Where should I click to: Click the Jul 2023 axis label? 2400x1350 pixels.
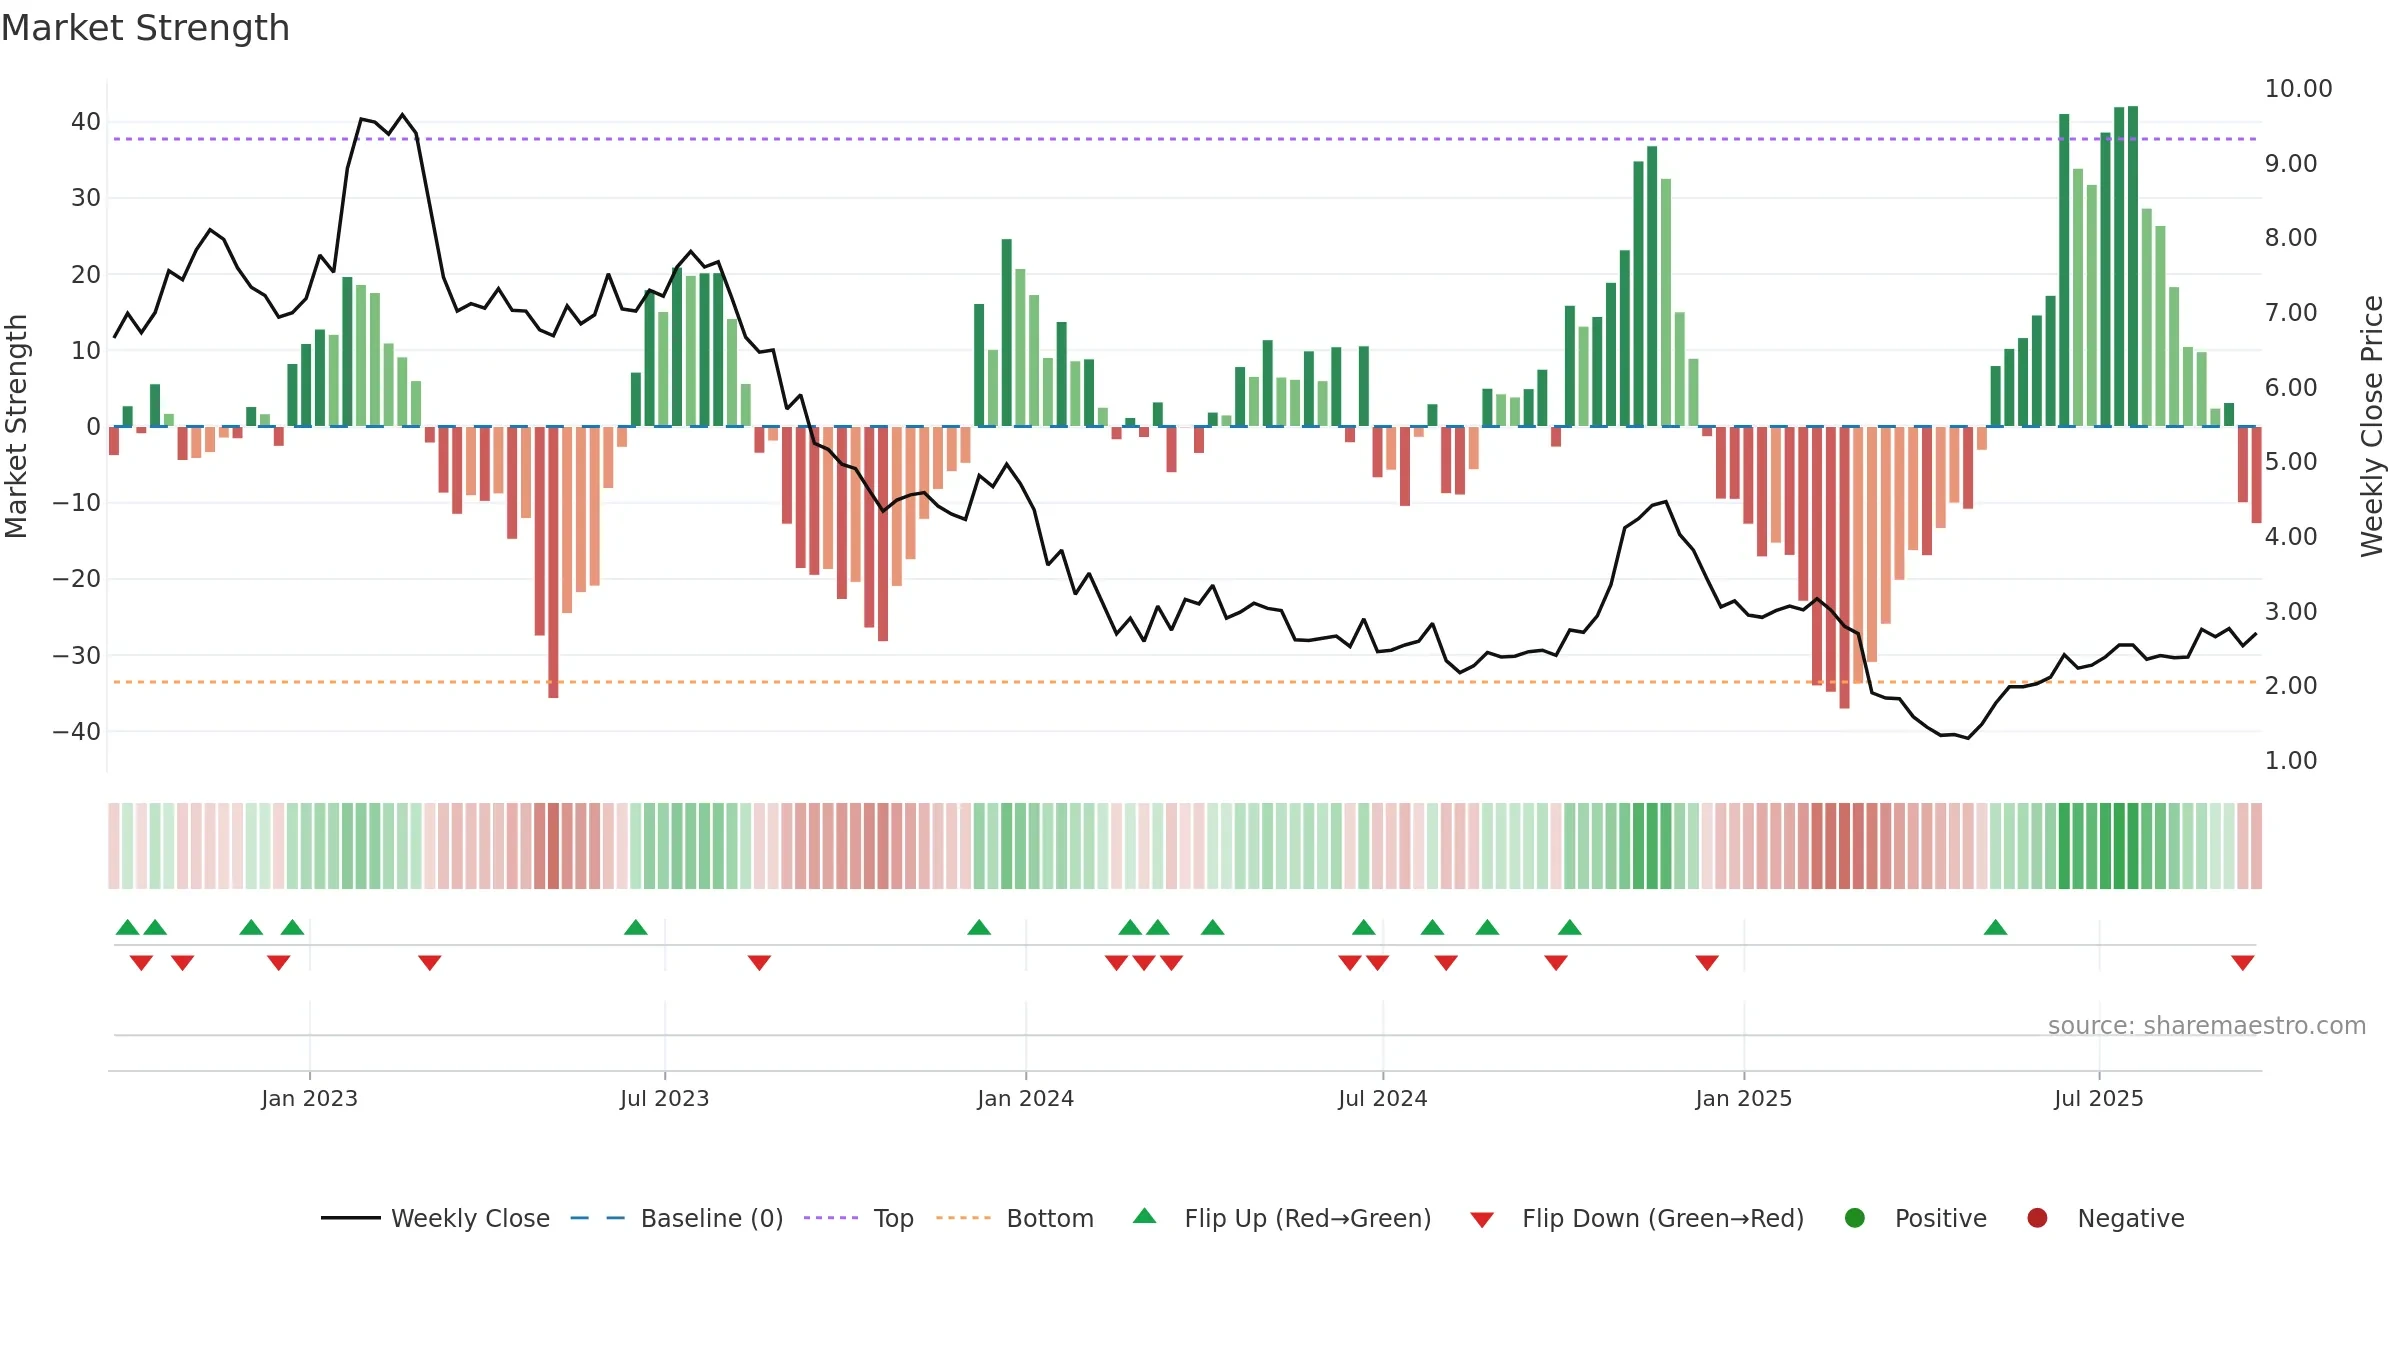[x=664, y=1098]
